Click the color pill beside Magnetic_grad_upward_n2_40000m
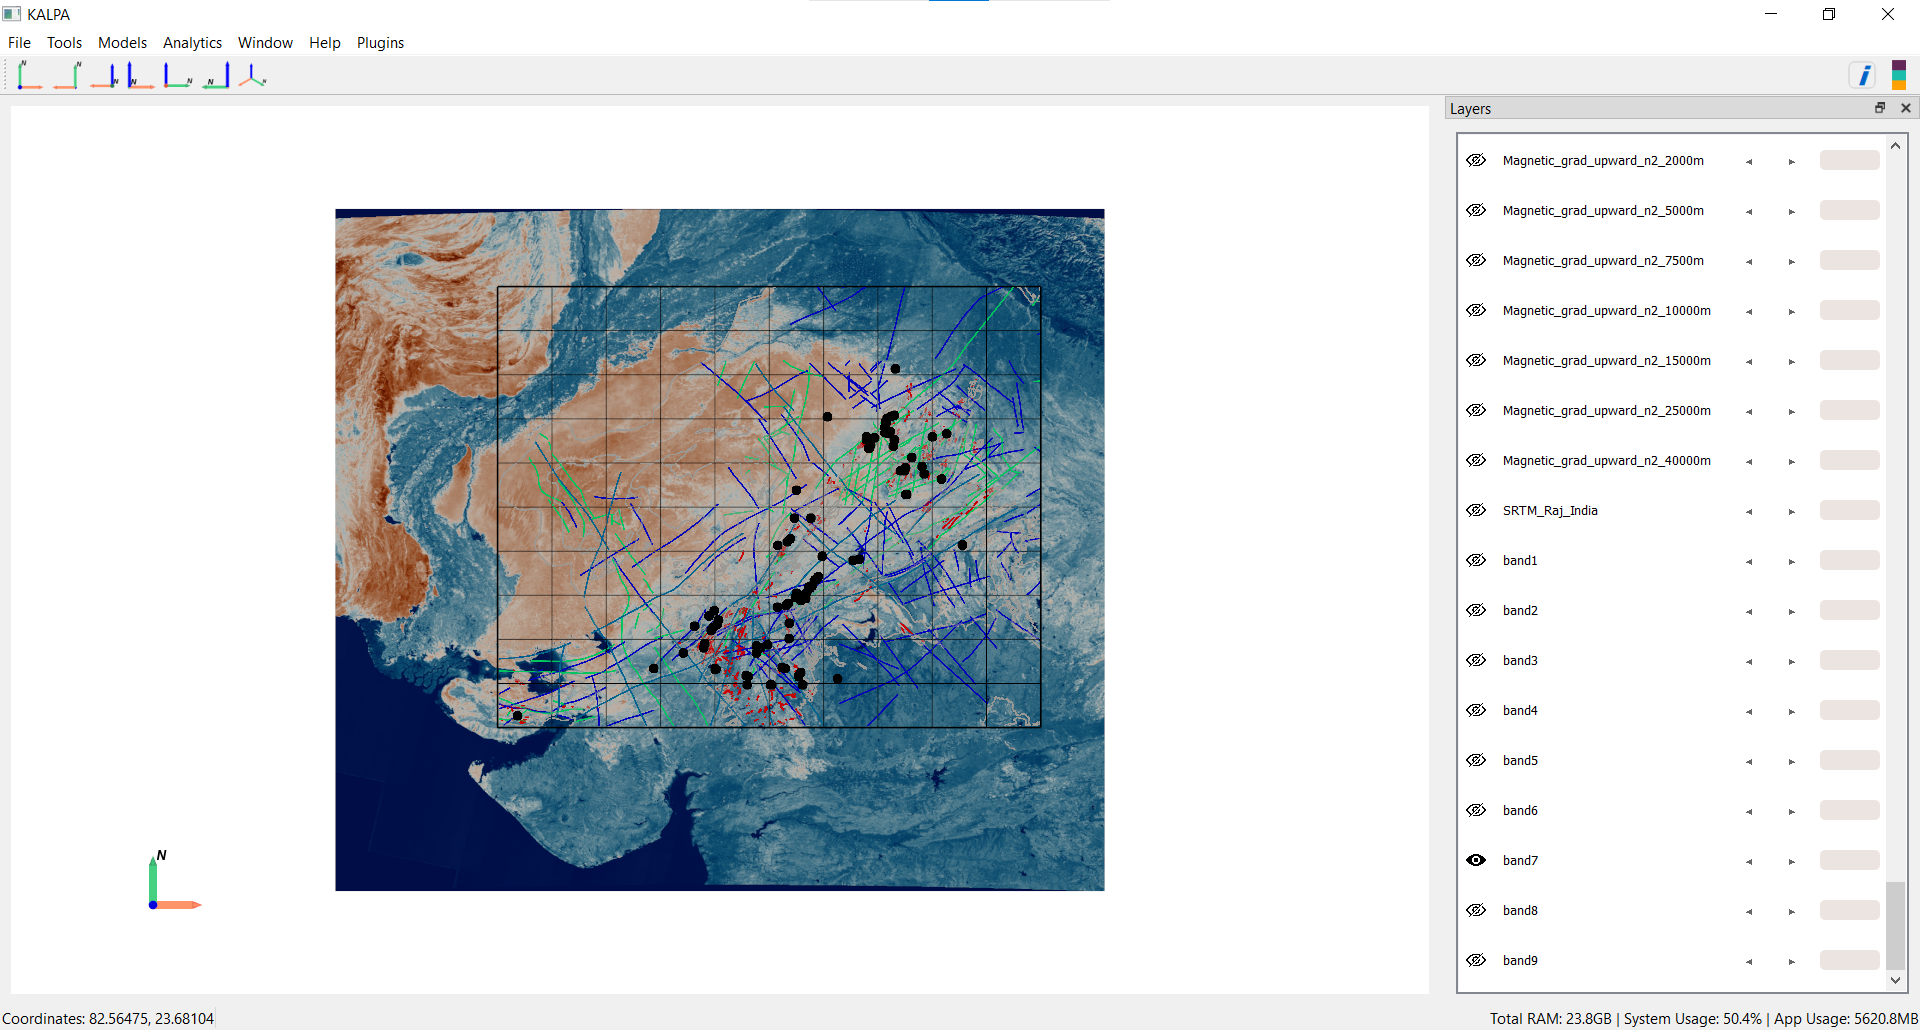1920x1030 pixels. [x=1849, y=460]
